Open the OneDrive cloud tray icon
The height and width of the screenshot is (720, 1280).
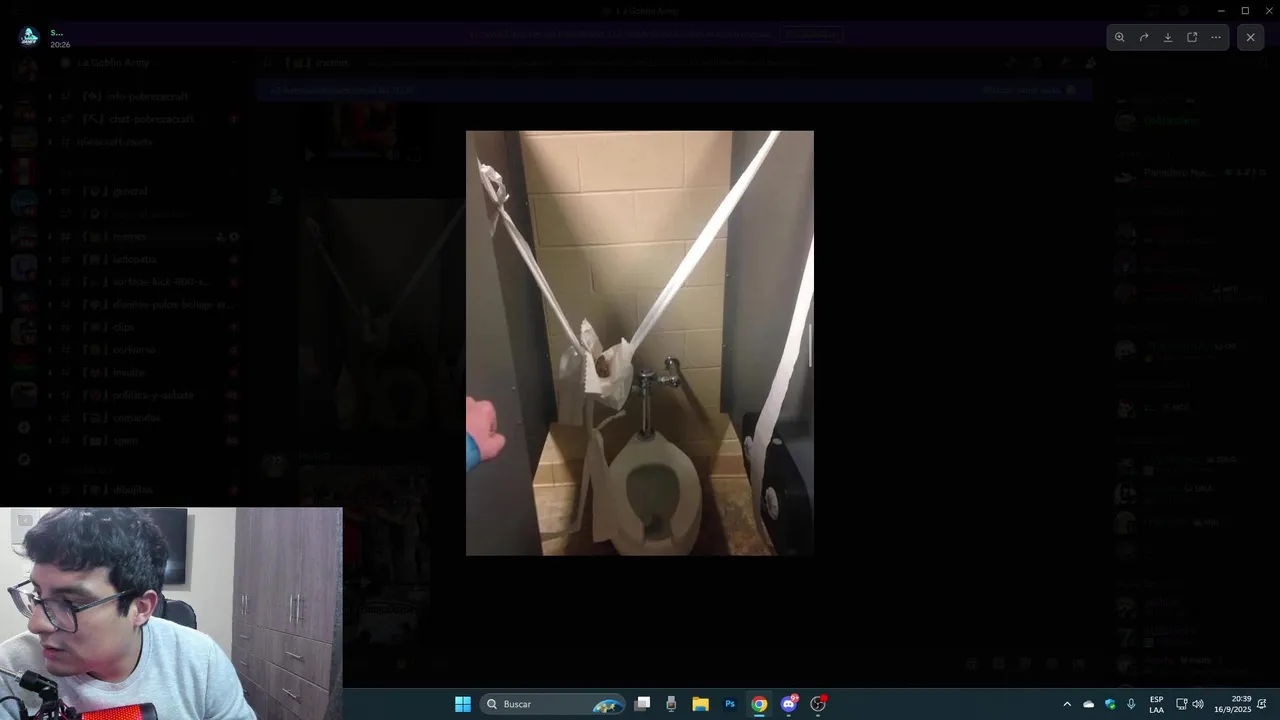(x=1089, y=704)
